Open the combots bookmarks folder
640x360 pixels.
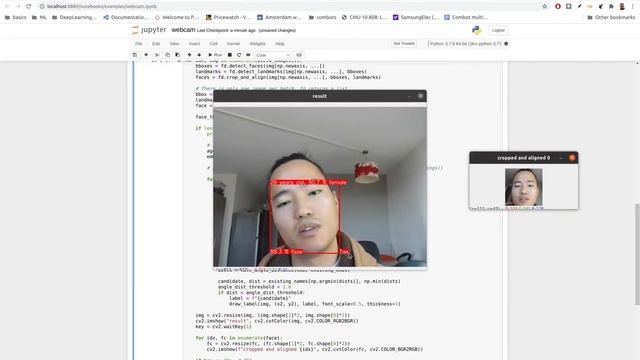[322, 17]
